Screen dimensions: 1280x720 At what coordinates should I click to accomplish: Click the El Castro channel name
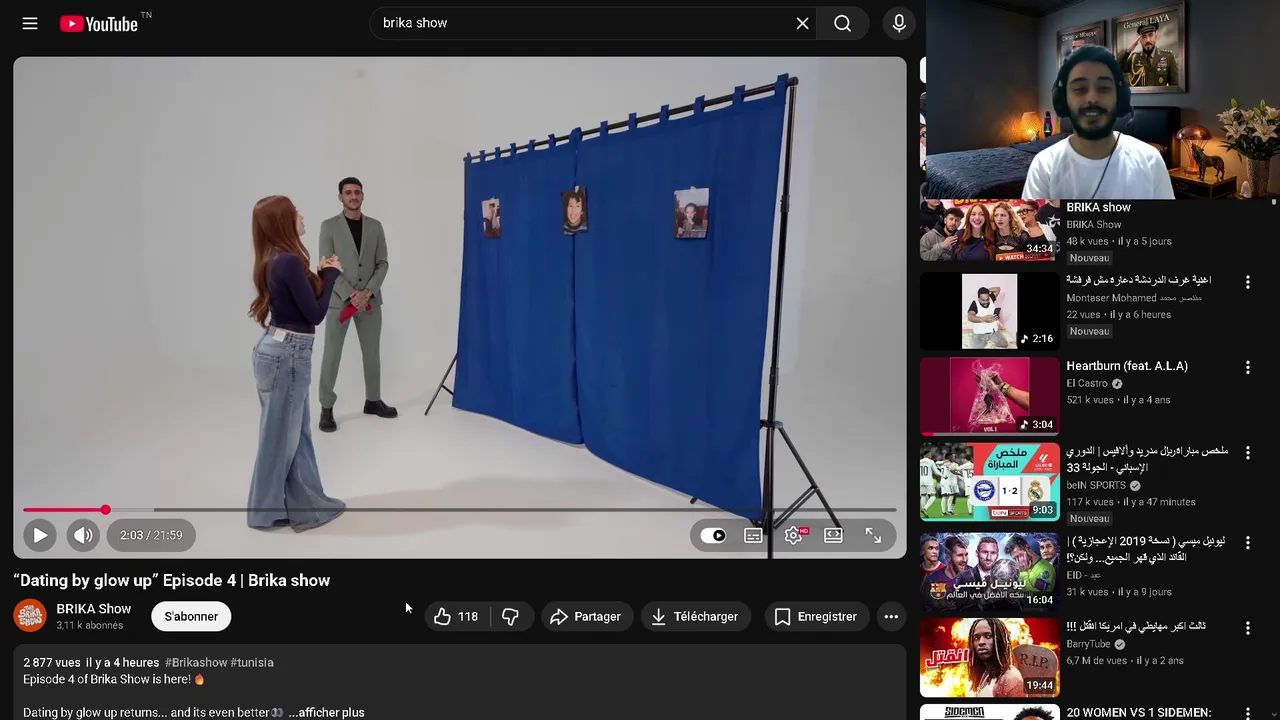[x=1087, y=384]
